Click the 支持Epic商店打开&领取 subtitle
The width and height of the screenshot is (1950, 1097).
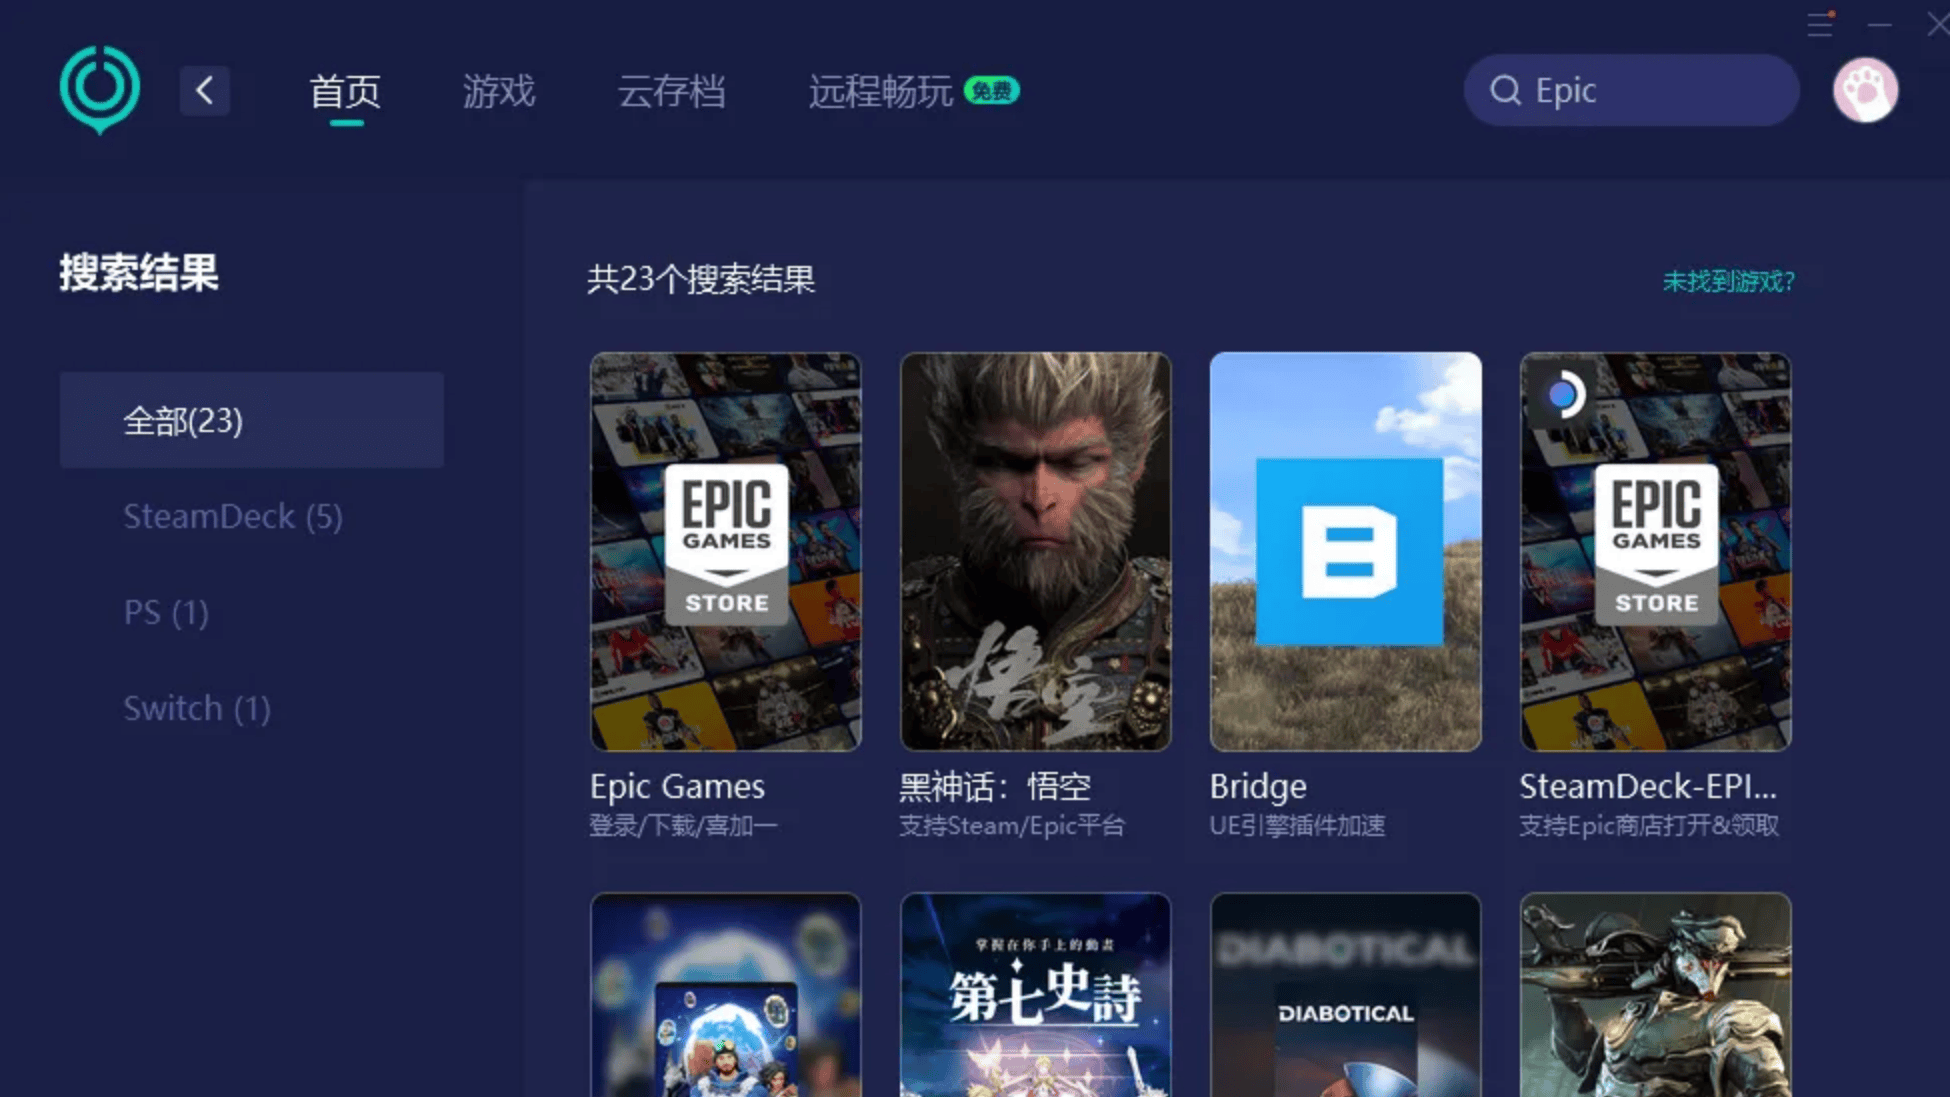[1649, 825]
